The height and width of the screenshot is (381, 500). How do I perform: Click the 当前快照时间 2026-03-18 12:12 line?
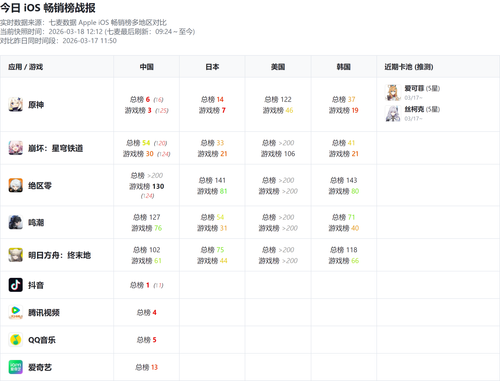click(x=97, y=32)
